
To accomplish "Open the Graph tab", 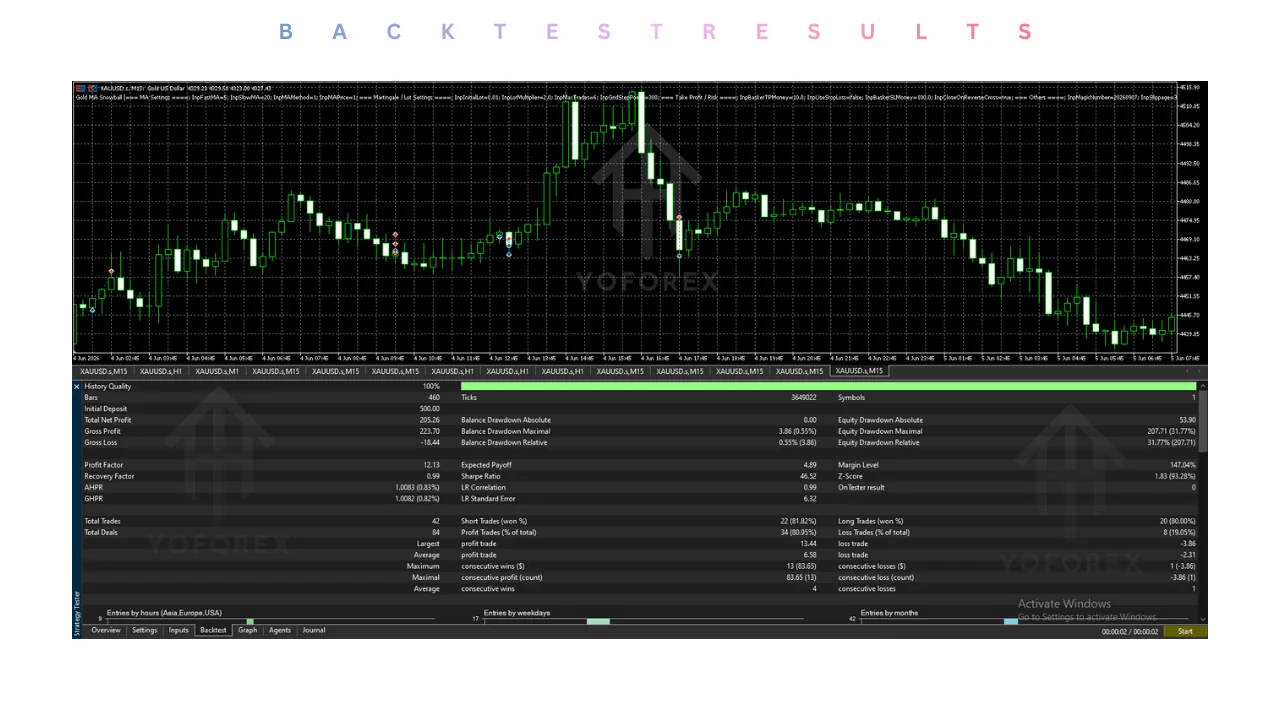I will (247, 630).
